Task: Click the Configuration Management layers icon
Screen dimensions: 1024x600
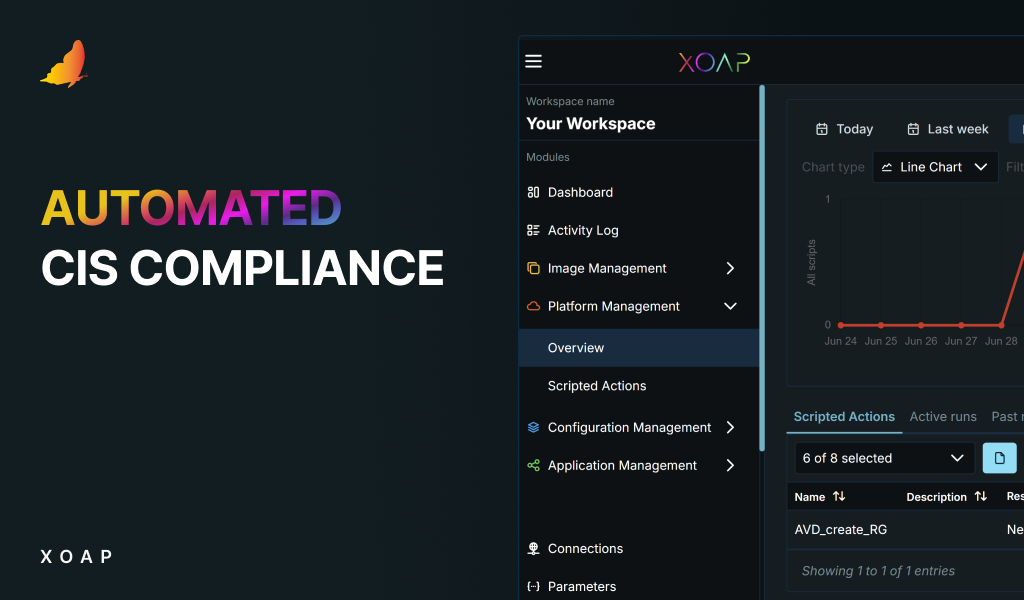Action: click(534, 427)
